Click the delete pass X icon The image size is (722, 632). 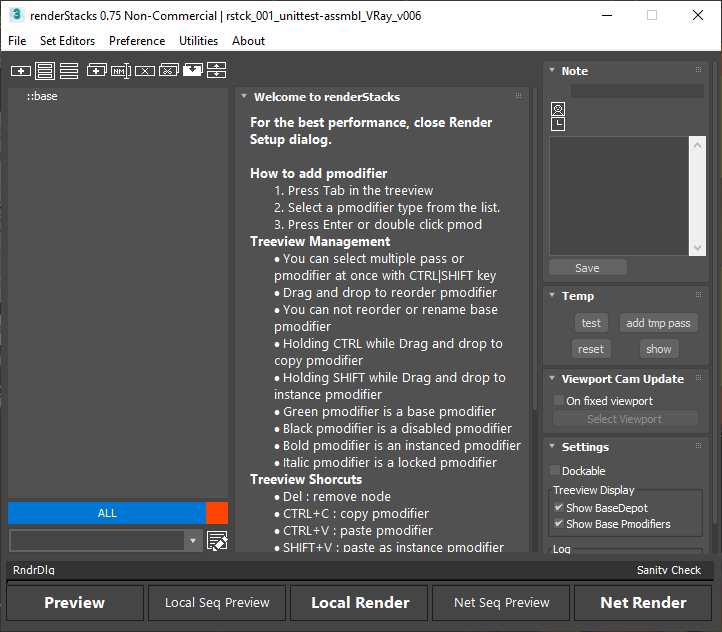click(x=145, y=71)
